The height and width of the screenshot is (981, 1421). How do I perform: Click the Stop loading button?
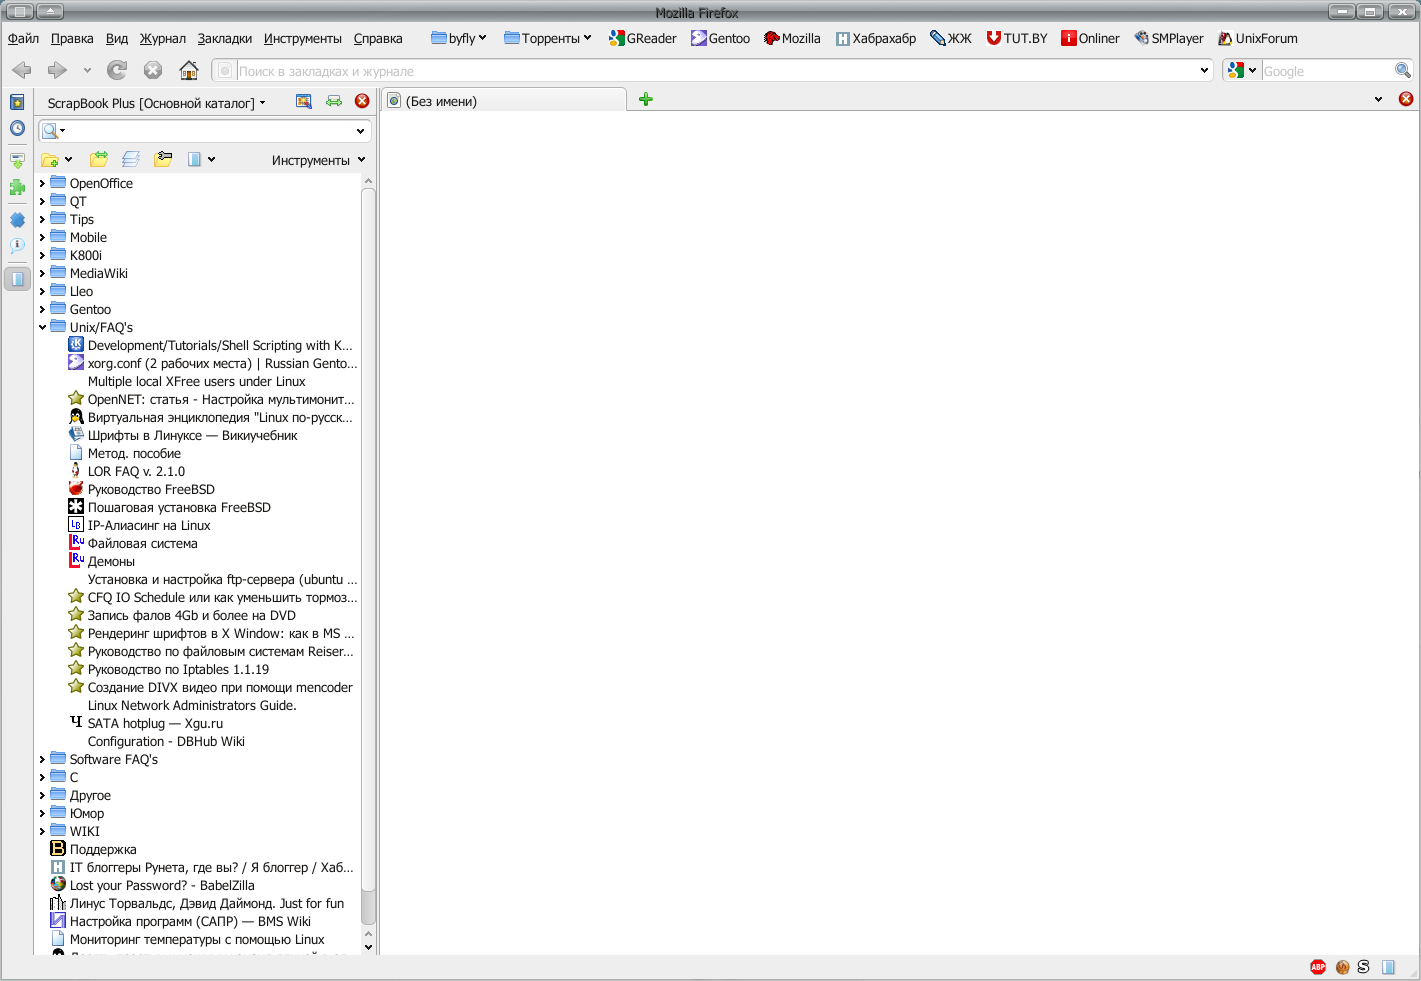153,70
